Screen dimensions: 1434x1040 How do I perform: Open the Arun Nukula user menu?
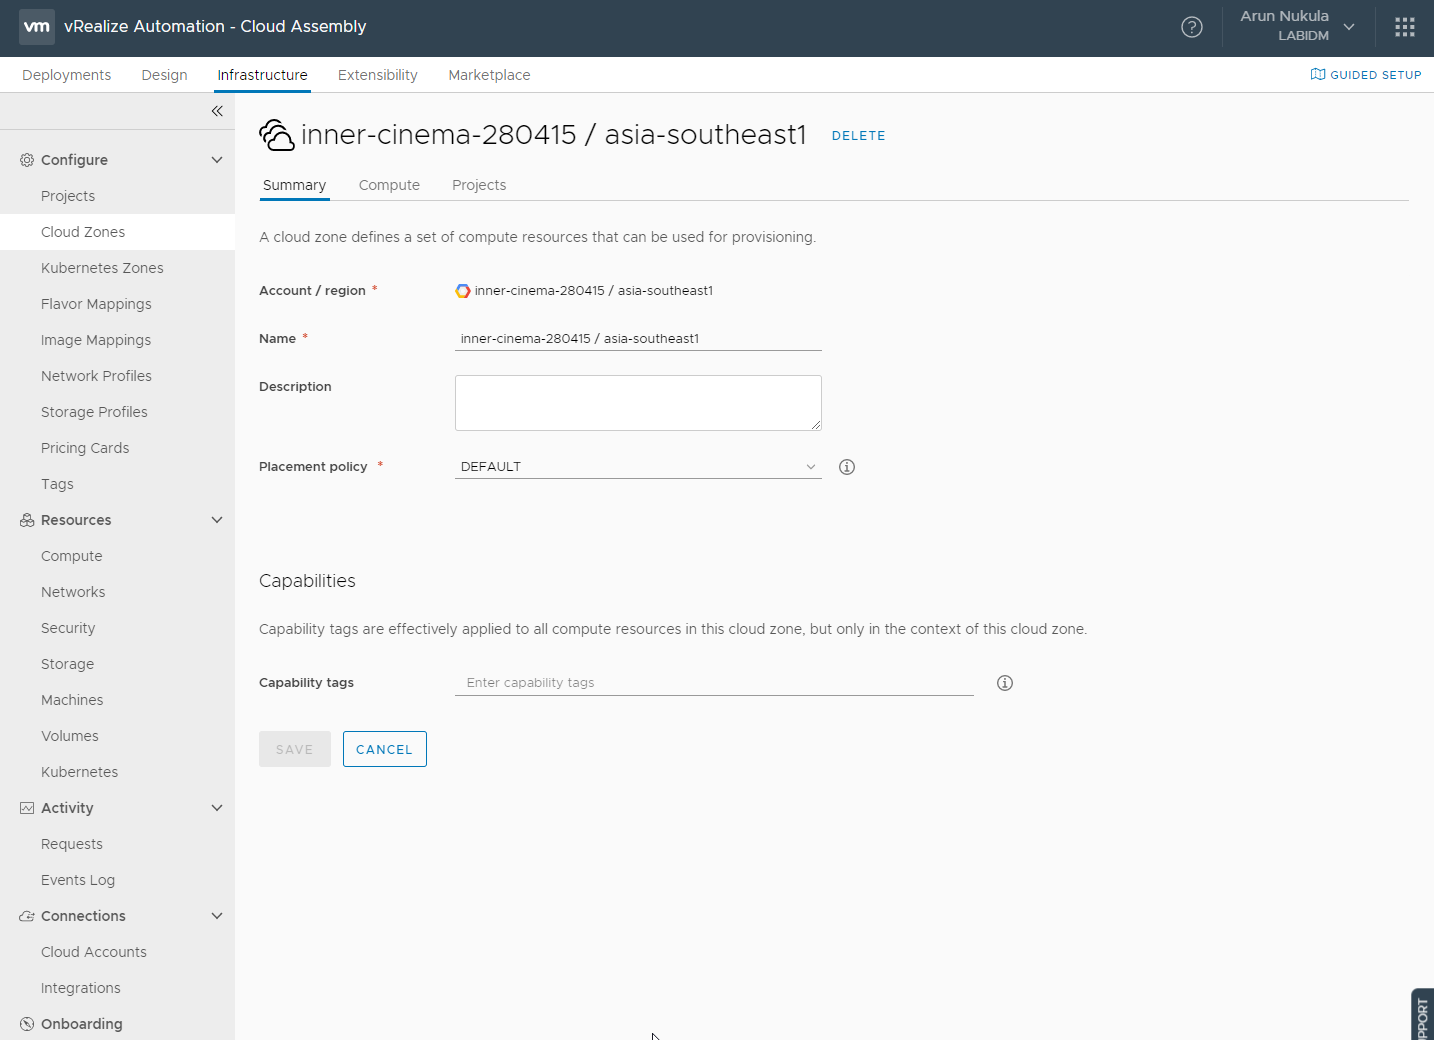1297,26
